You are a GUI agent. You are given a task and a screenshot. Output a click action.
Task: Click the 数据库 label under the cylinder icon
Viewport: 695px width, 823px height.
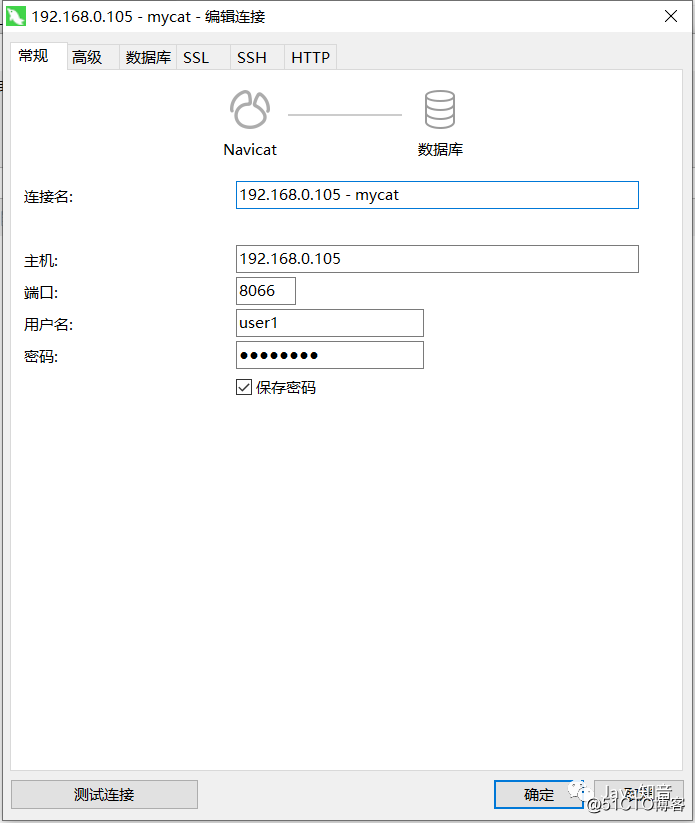pos(440,150)
